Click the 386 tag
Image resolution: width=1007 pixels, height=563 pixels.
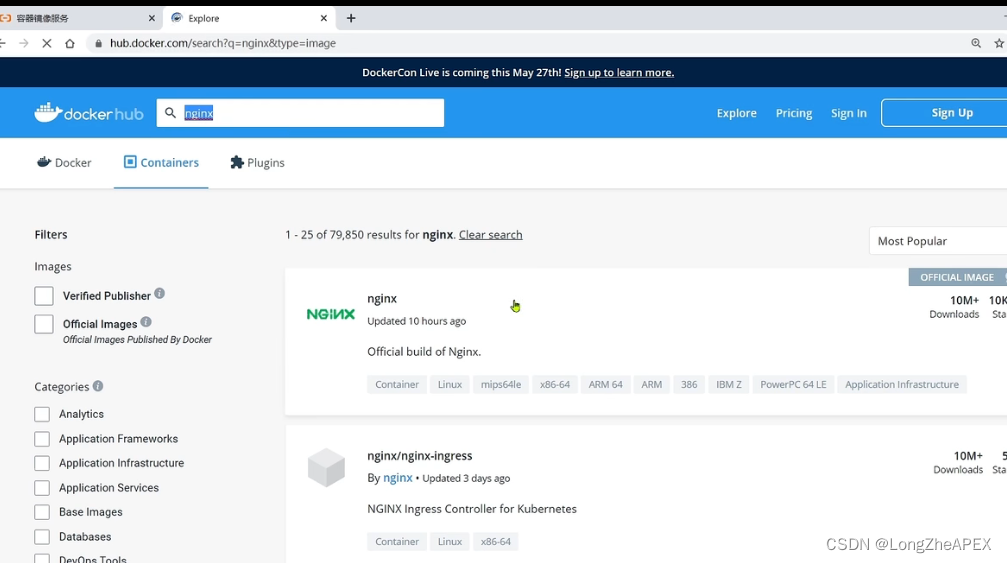[689, 385]
